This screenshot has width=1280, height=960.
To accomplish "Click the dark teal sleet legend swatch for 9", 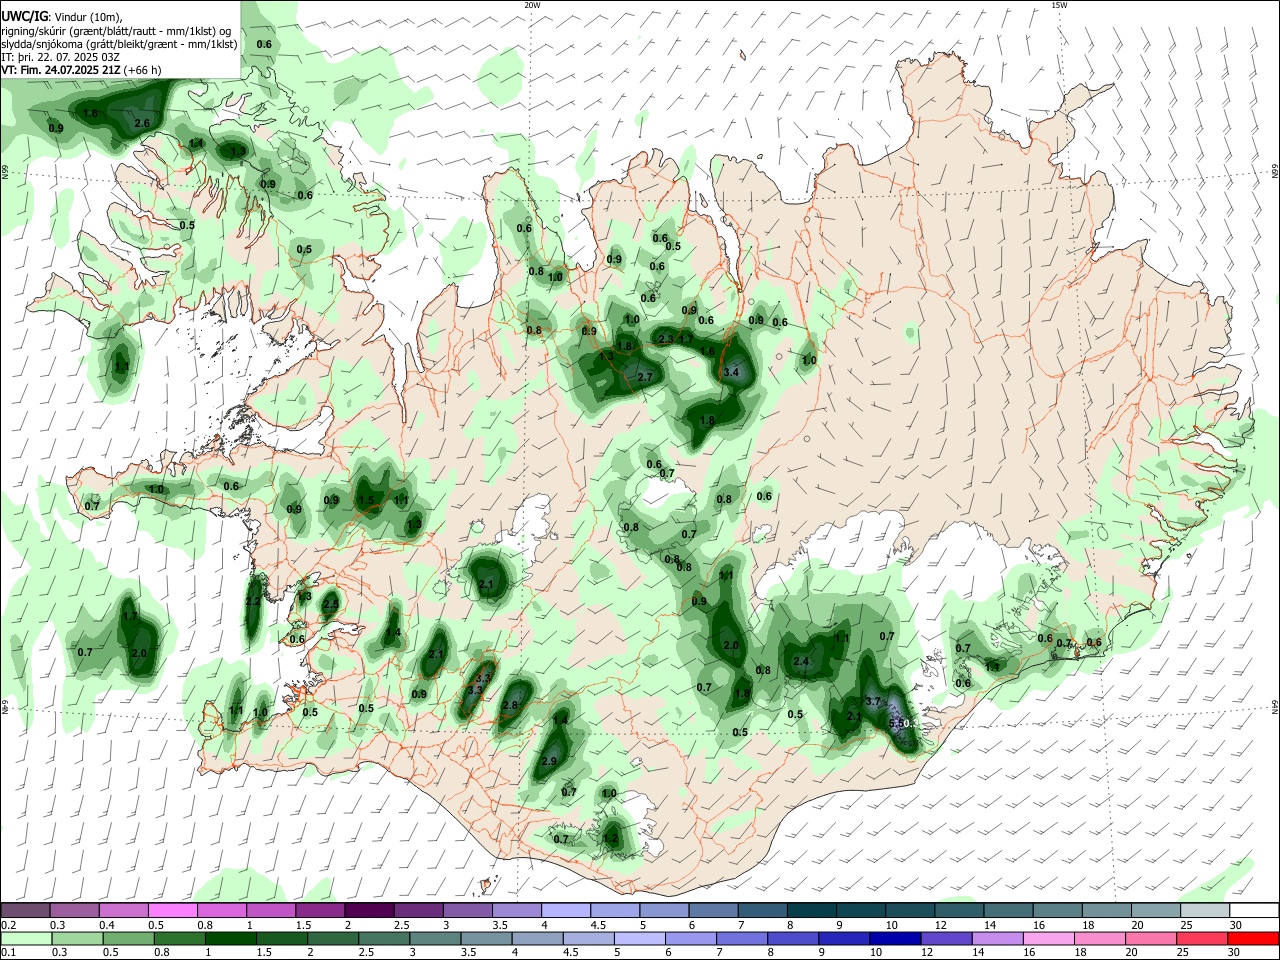I will point(860,910).
